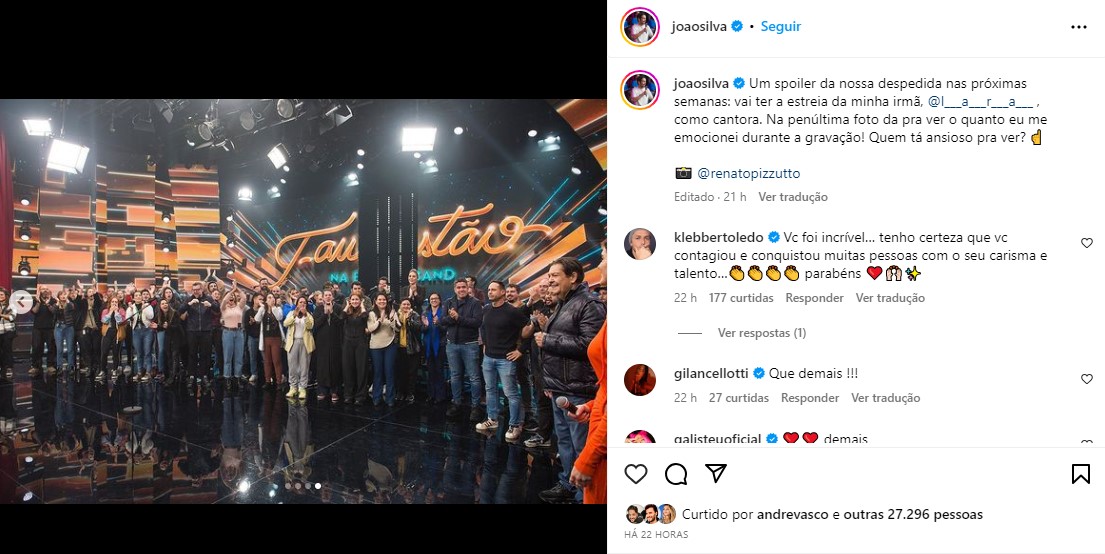This screenshot has height=554, width=1105.
Task: Like gilancellotti's comment heart
Action: [1087, 379]
